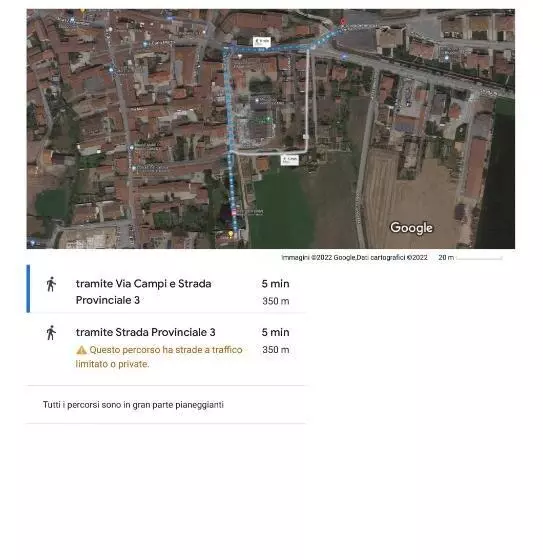
Task: Click the Immagini ©2022 Google attribution text
Action: pyautogui.click(x=354, y=258)
